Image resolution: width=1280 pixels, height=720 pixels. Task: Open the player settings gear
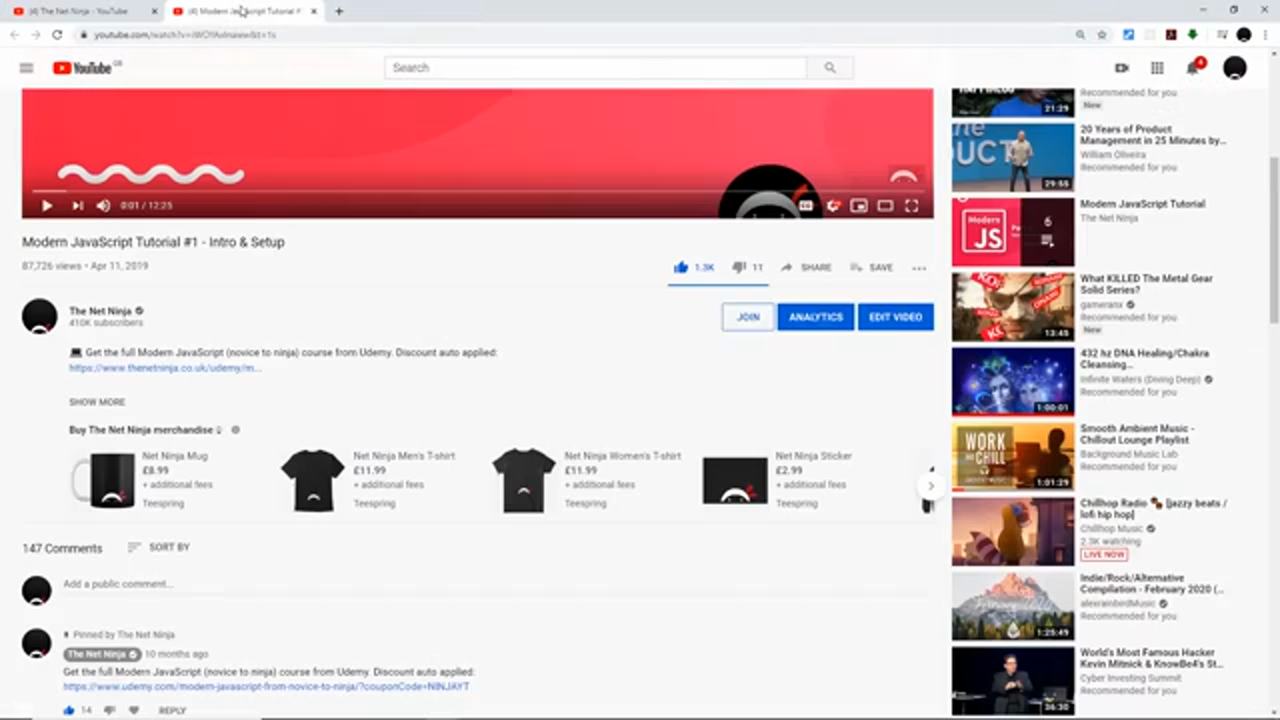pos(832,206)
